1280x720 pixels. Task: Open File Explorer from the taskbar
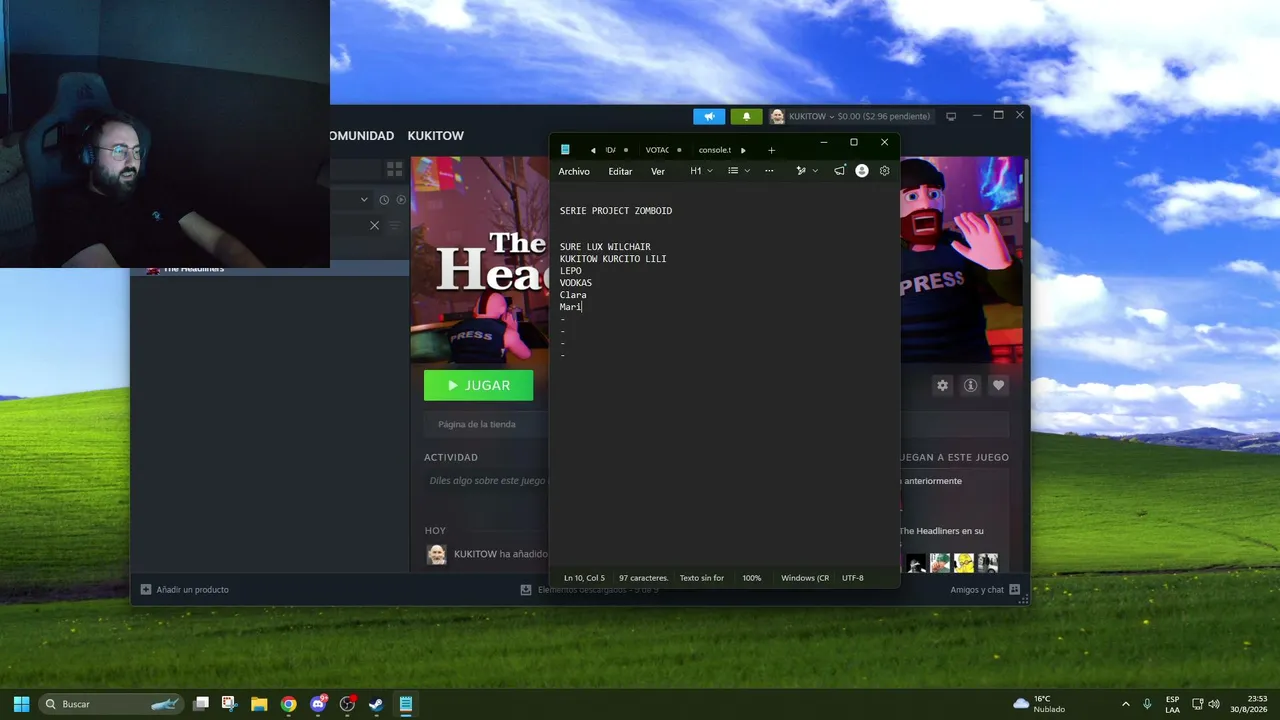[259, 704]
